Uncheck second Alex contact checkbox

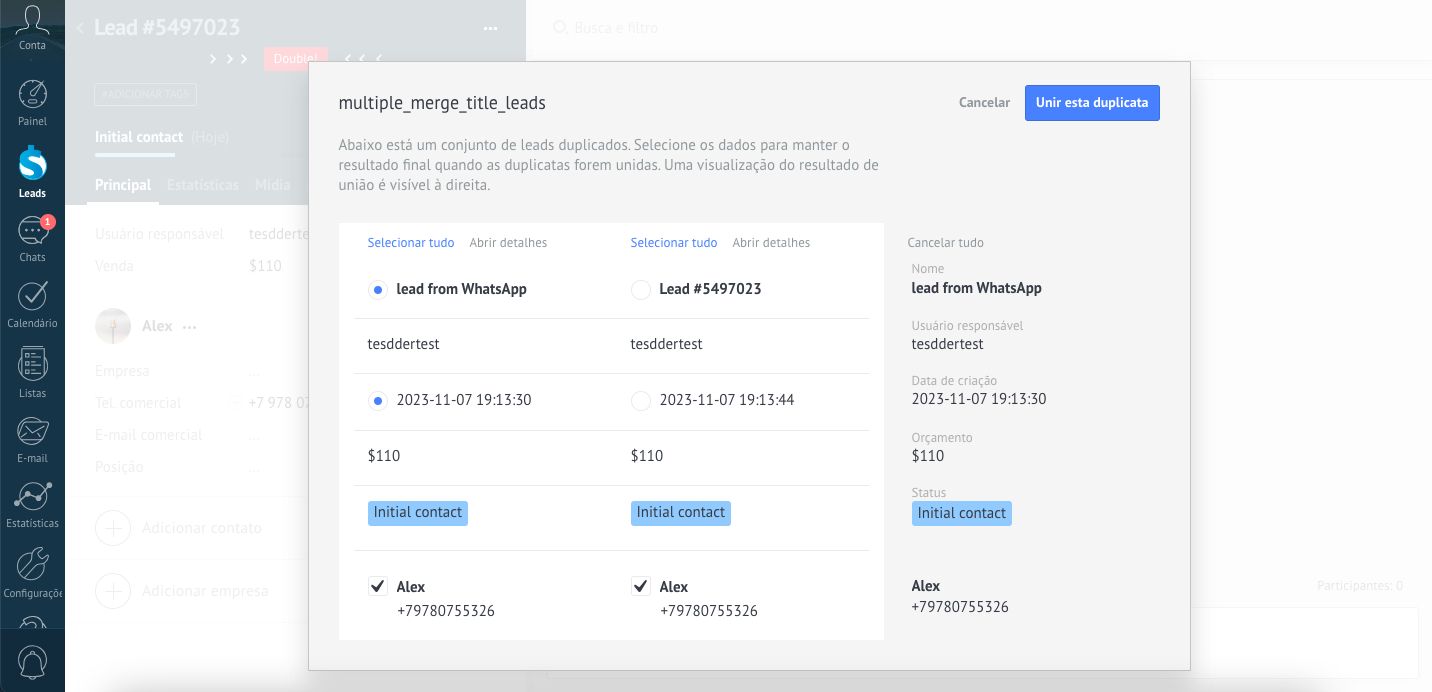tap(641, 586)
